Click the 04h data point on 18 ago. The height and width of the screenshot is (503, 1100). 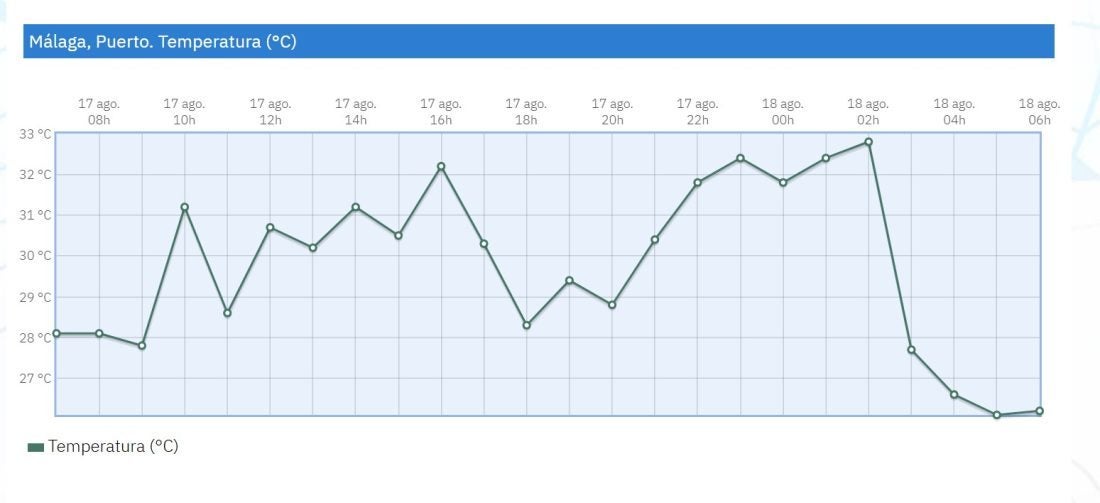tap(954, 394)
